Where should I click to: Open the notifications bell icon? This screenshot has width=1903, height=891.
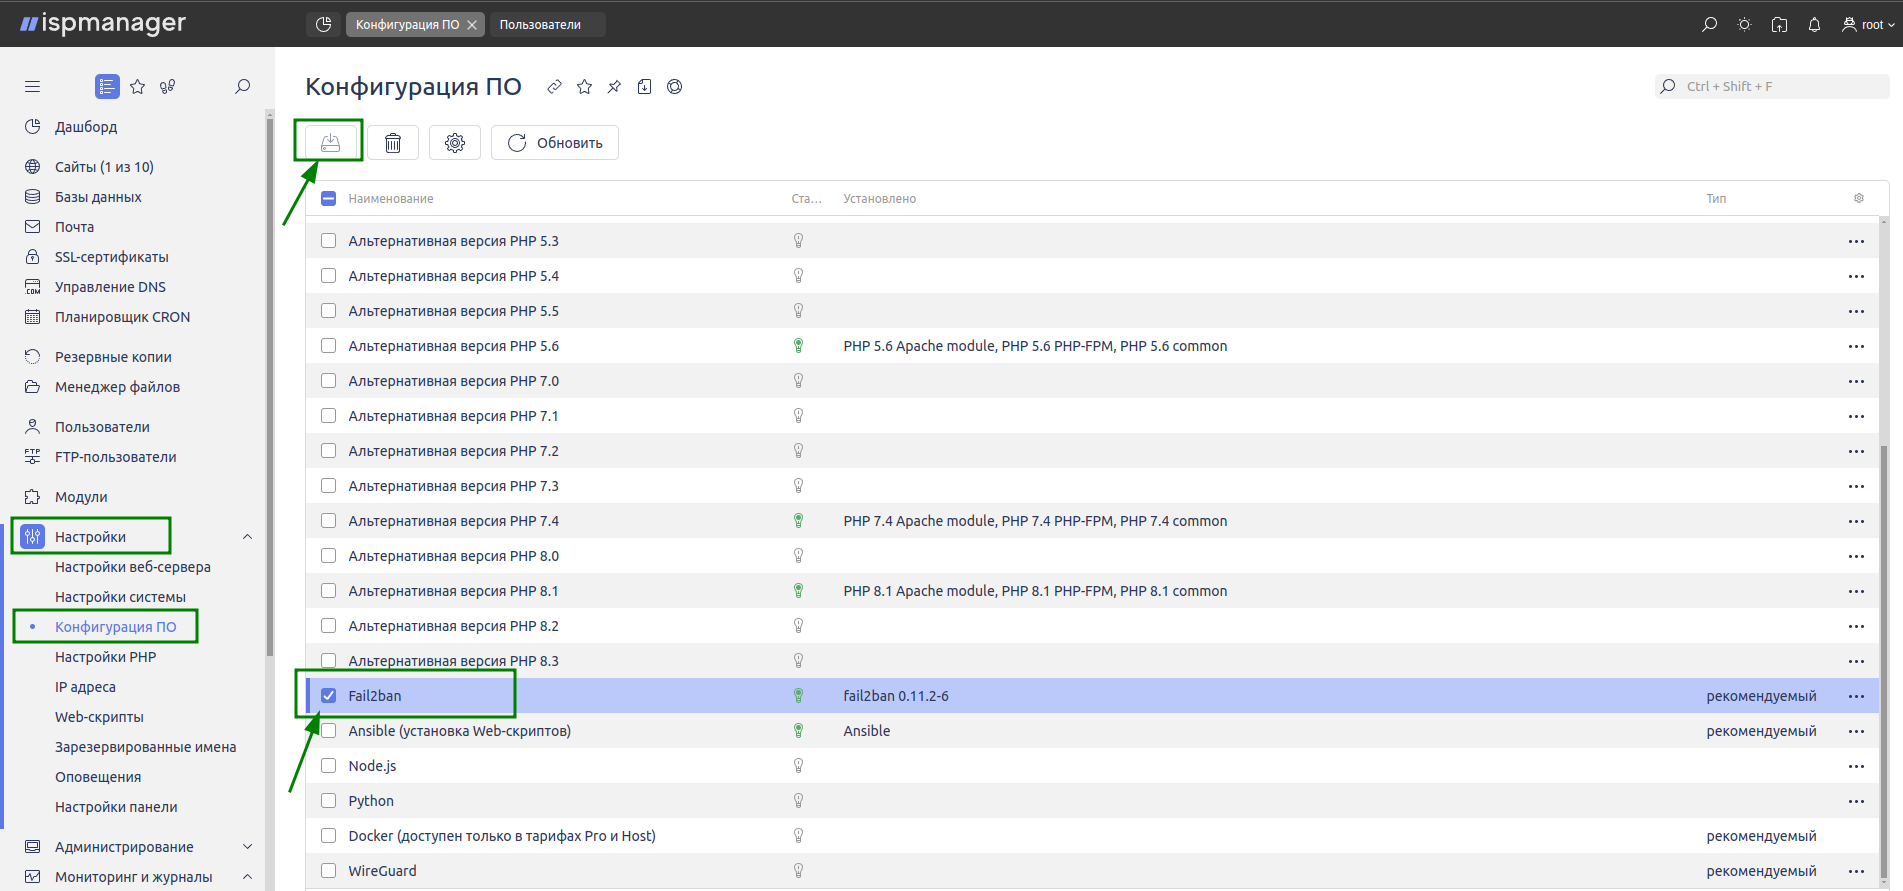pos(1814,24)
